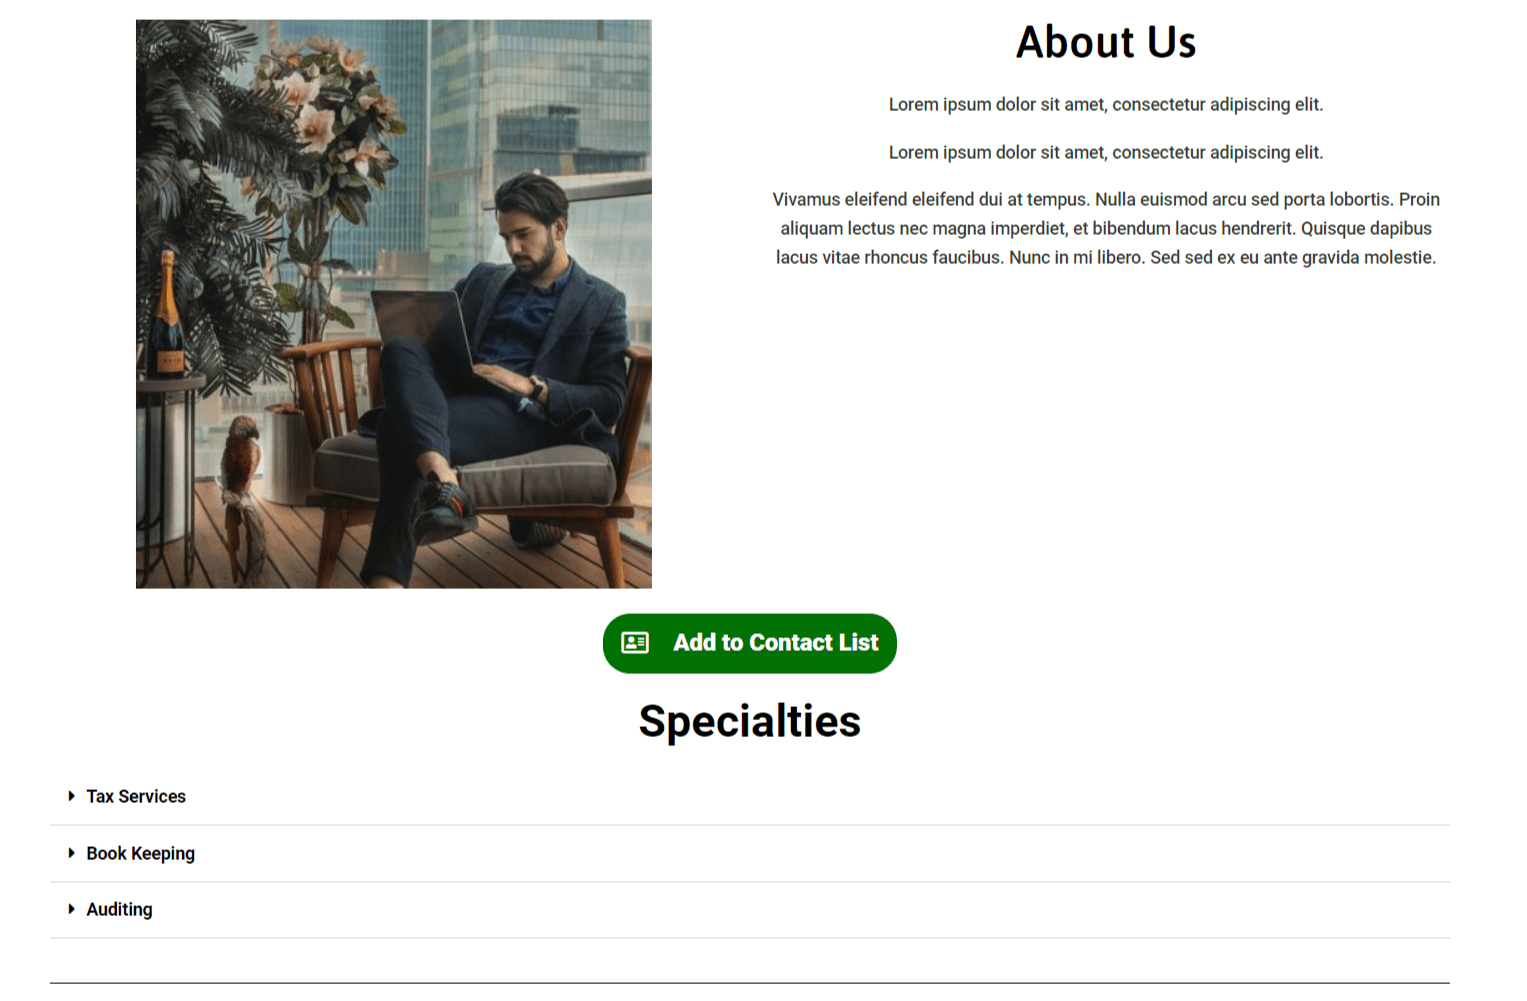
Task: Open the Book Keeping accordion label
Action: [x=141, y=854]
